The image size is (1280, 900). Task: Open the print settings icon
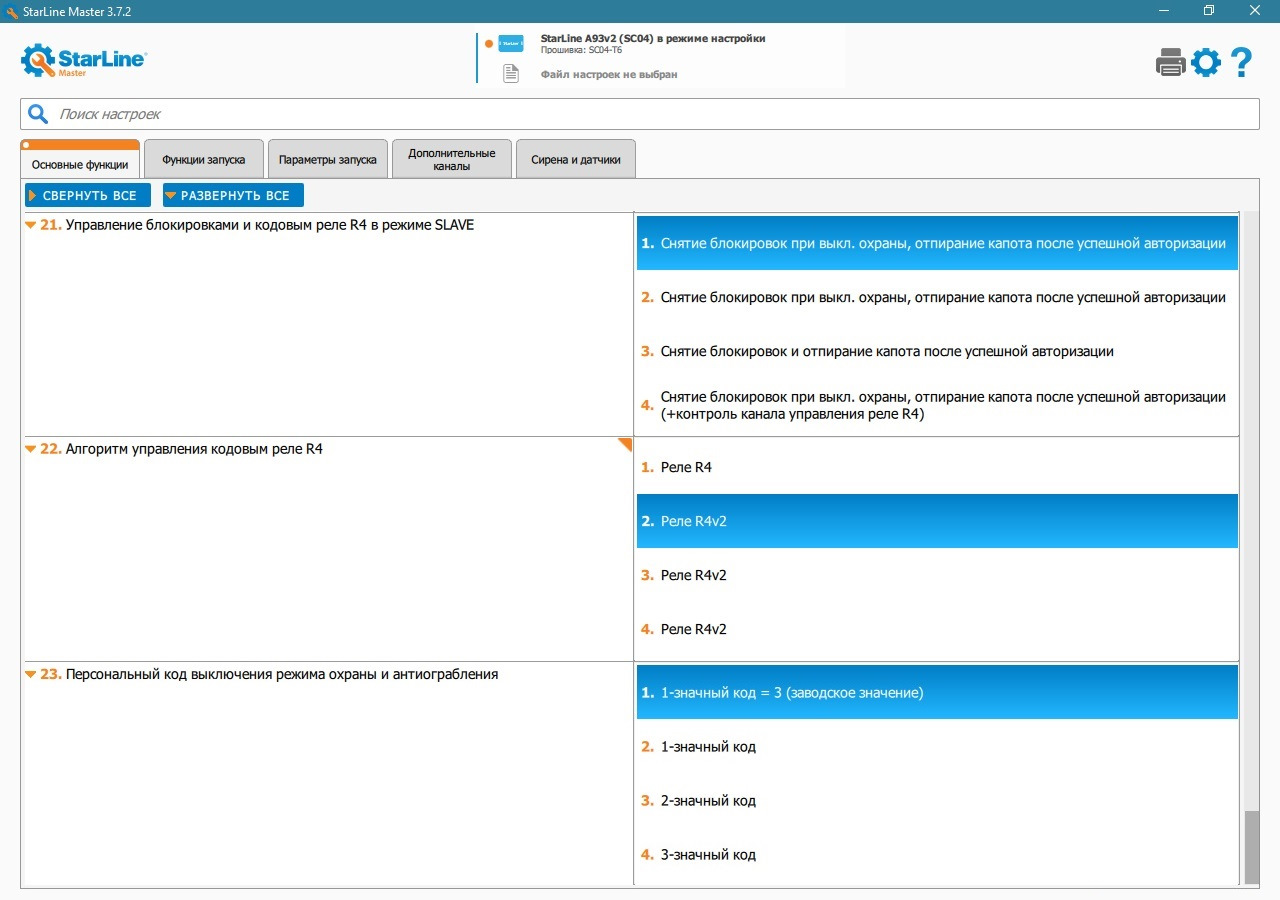pyautogui.click(x=1170, y=62)
